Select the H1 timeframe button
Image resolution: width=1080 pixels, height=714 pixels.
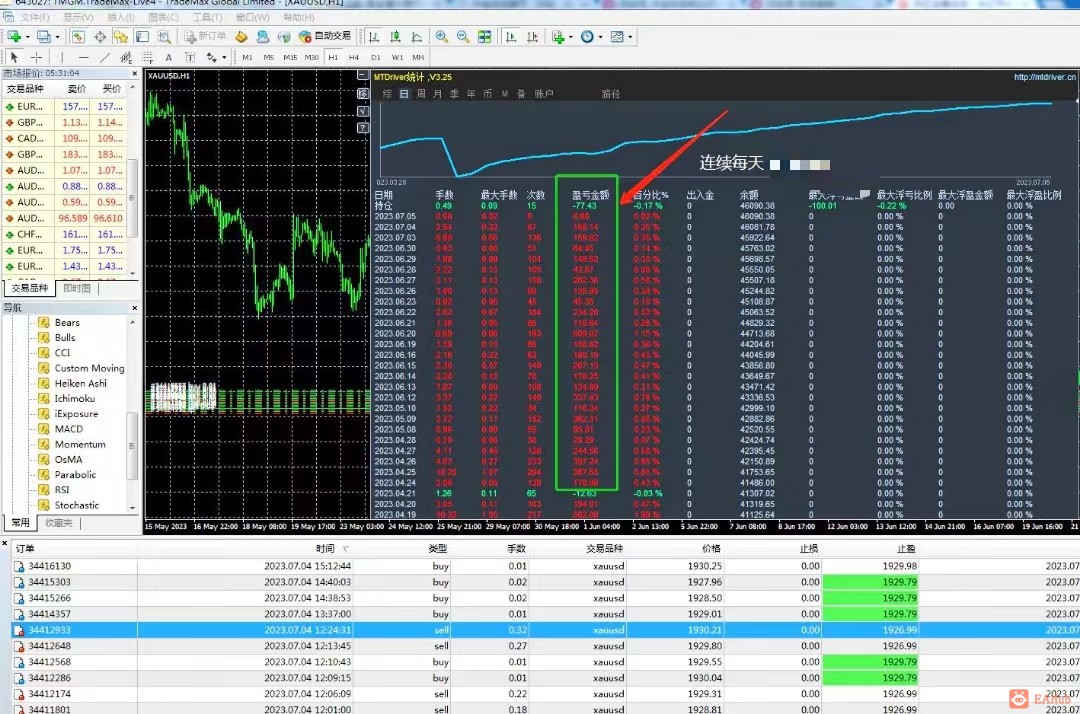click(x=333, y=57)
